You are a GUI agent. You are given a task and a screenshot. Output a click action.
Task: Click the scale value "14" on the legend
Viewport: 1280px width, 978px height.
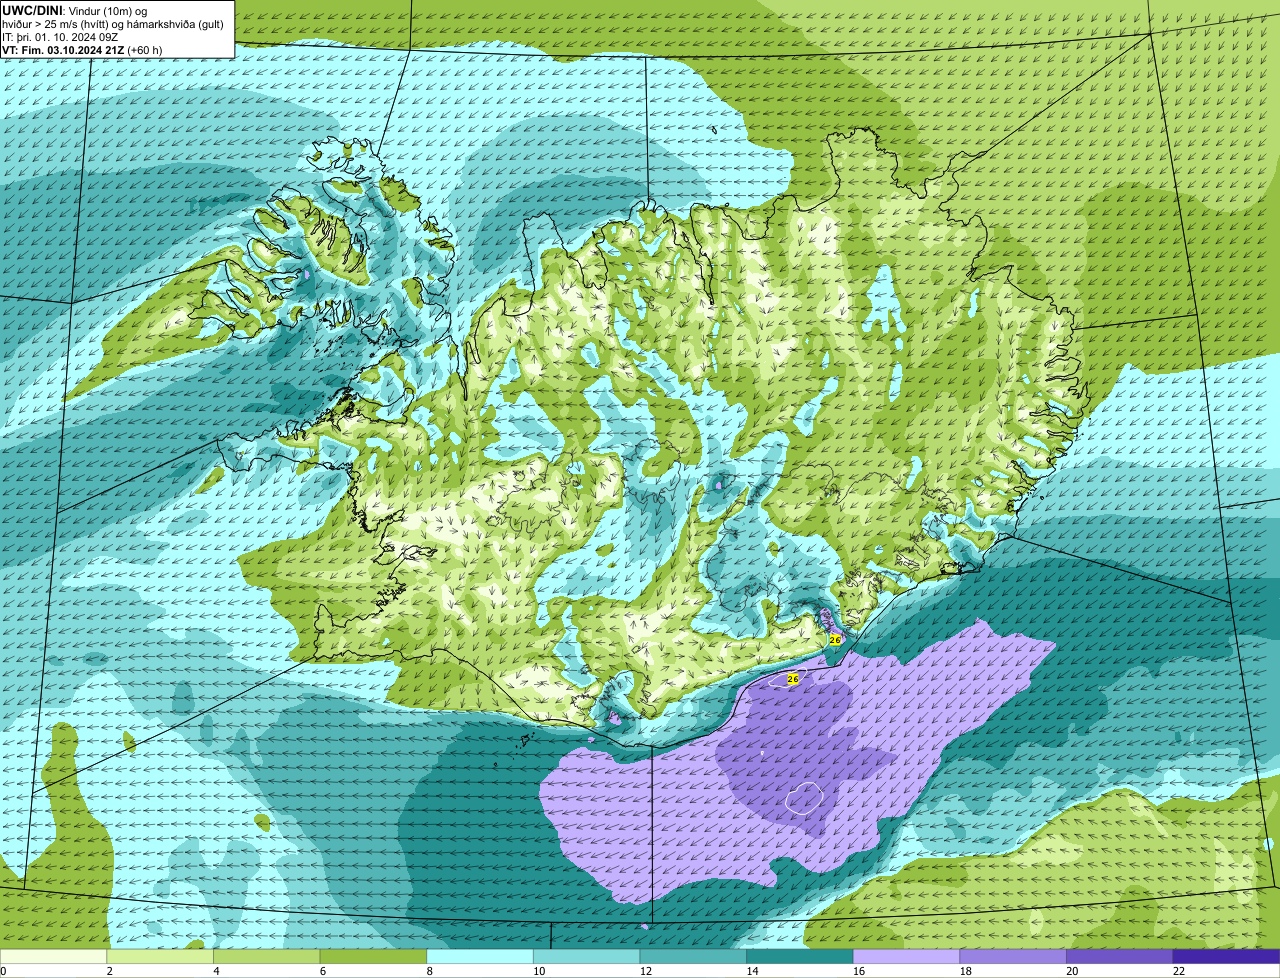(752, 971)
